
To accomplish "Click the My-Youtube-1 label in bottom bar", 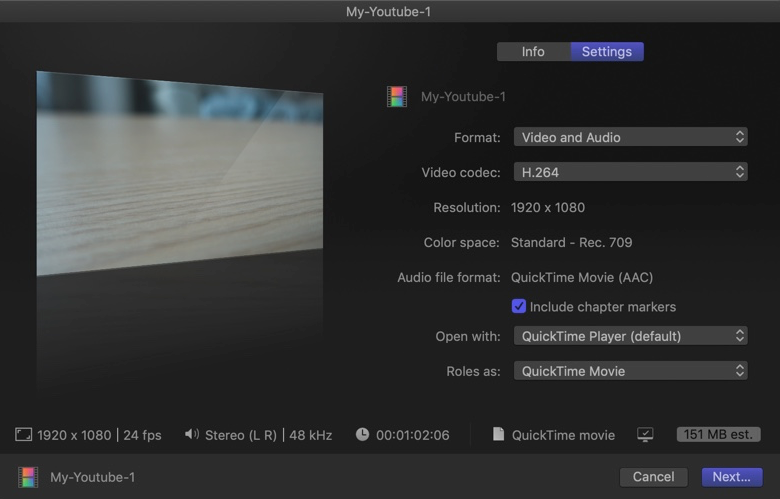I will (93, 477).
